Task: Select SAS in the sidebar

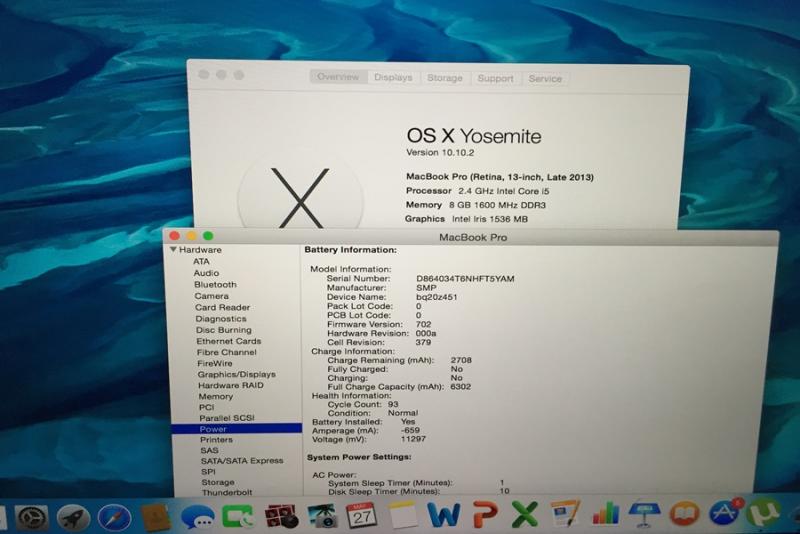Action: [209, 450]
